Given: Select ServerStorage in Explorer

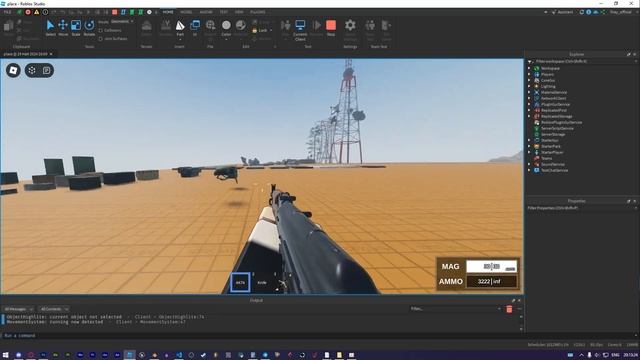Looking at the screenshot, I should 553,134.
